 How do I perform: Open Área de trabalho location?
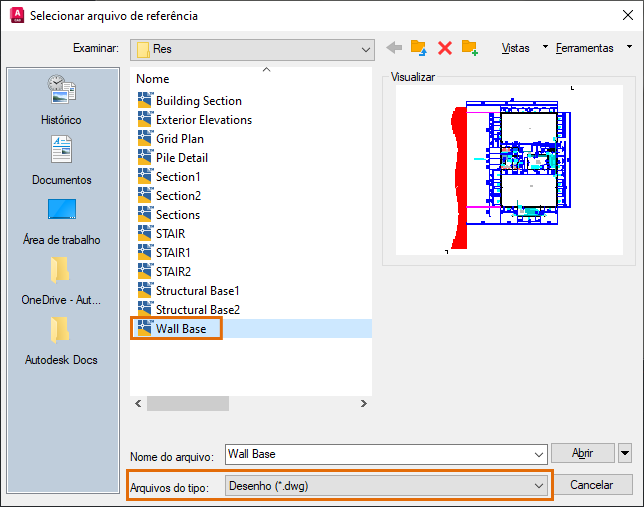coord(62,222)
